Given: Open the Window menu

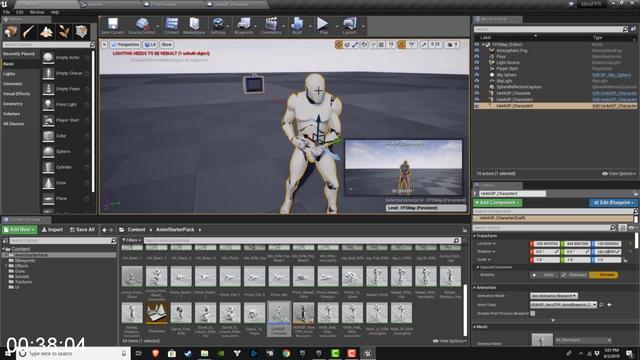Looking at the screenshot, I should point(37,12).
